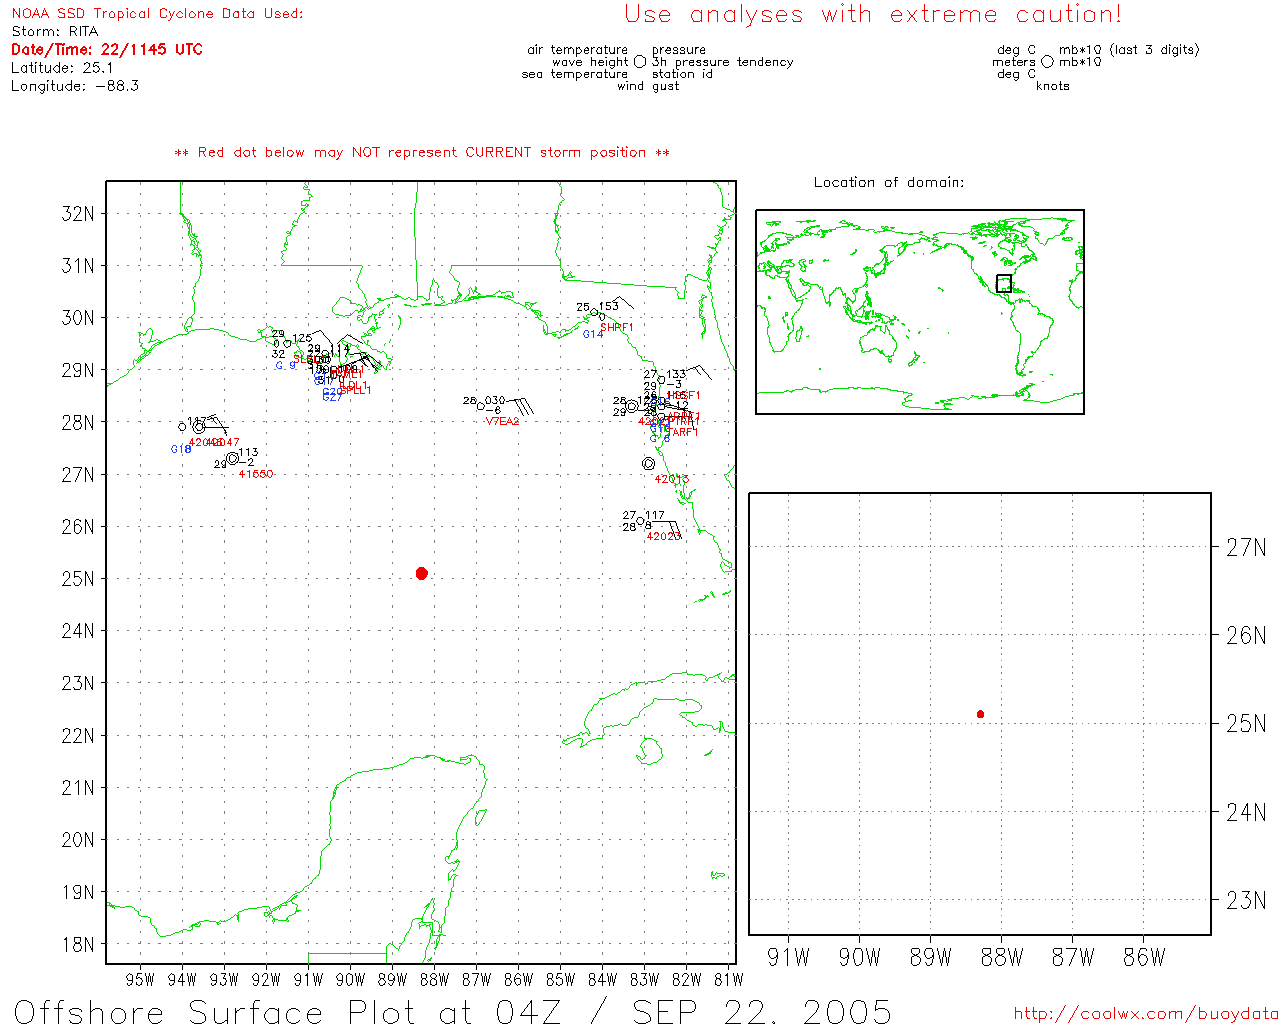Click the red storm position dot on the main map
Screen dimensions: 1280x1024
coord(421,573)
